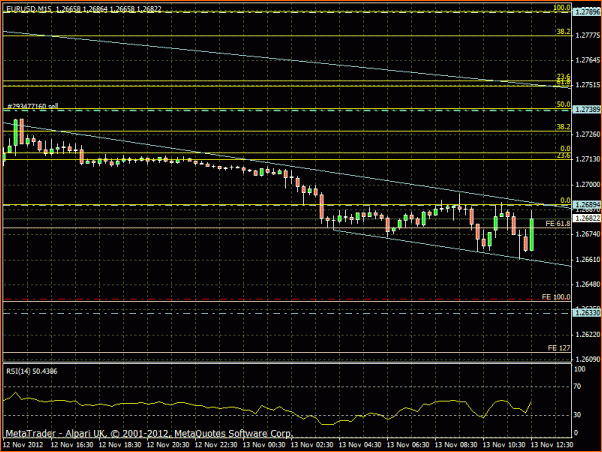
Task: Click the '13 Nov 04:30' time axis label
Action: (360, 445)
